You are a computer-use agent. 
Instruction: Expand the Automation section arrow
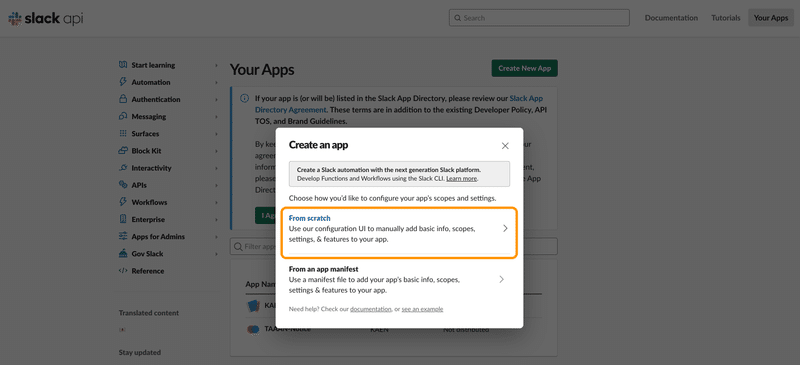[216, 82]
